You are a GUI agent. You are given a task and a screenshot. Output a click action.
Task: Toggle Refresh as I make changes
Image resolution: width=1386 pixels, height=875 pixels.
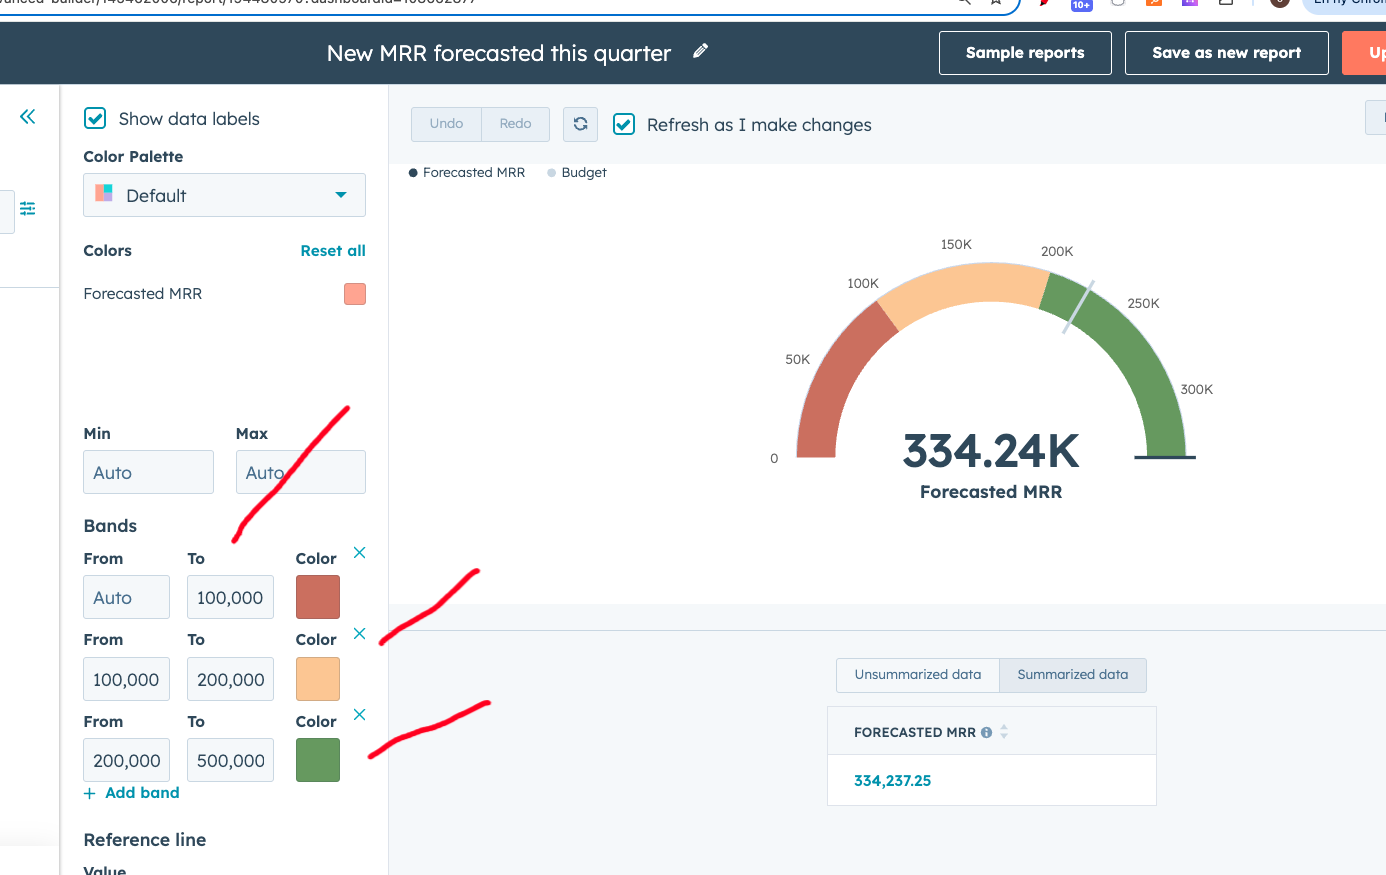coord(624,125)
